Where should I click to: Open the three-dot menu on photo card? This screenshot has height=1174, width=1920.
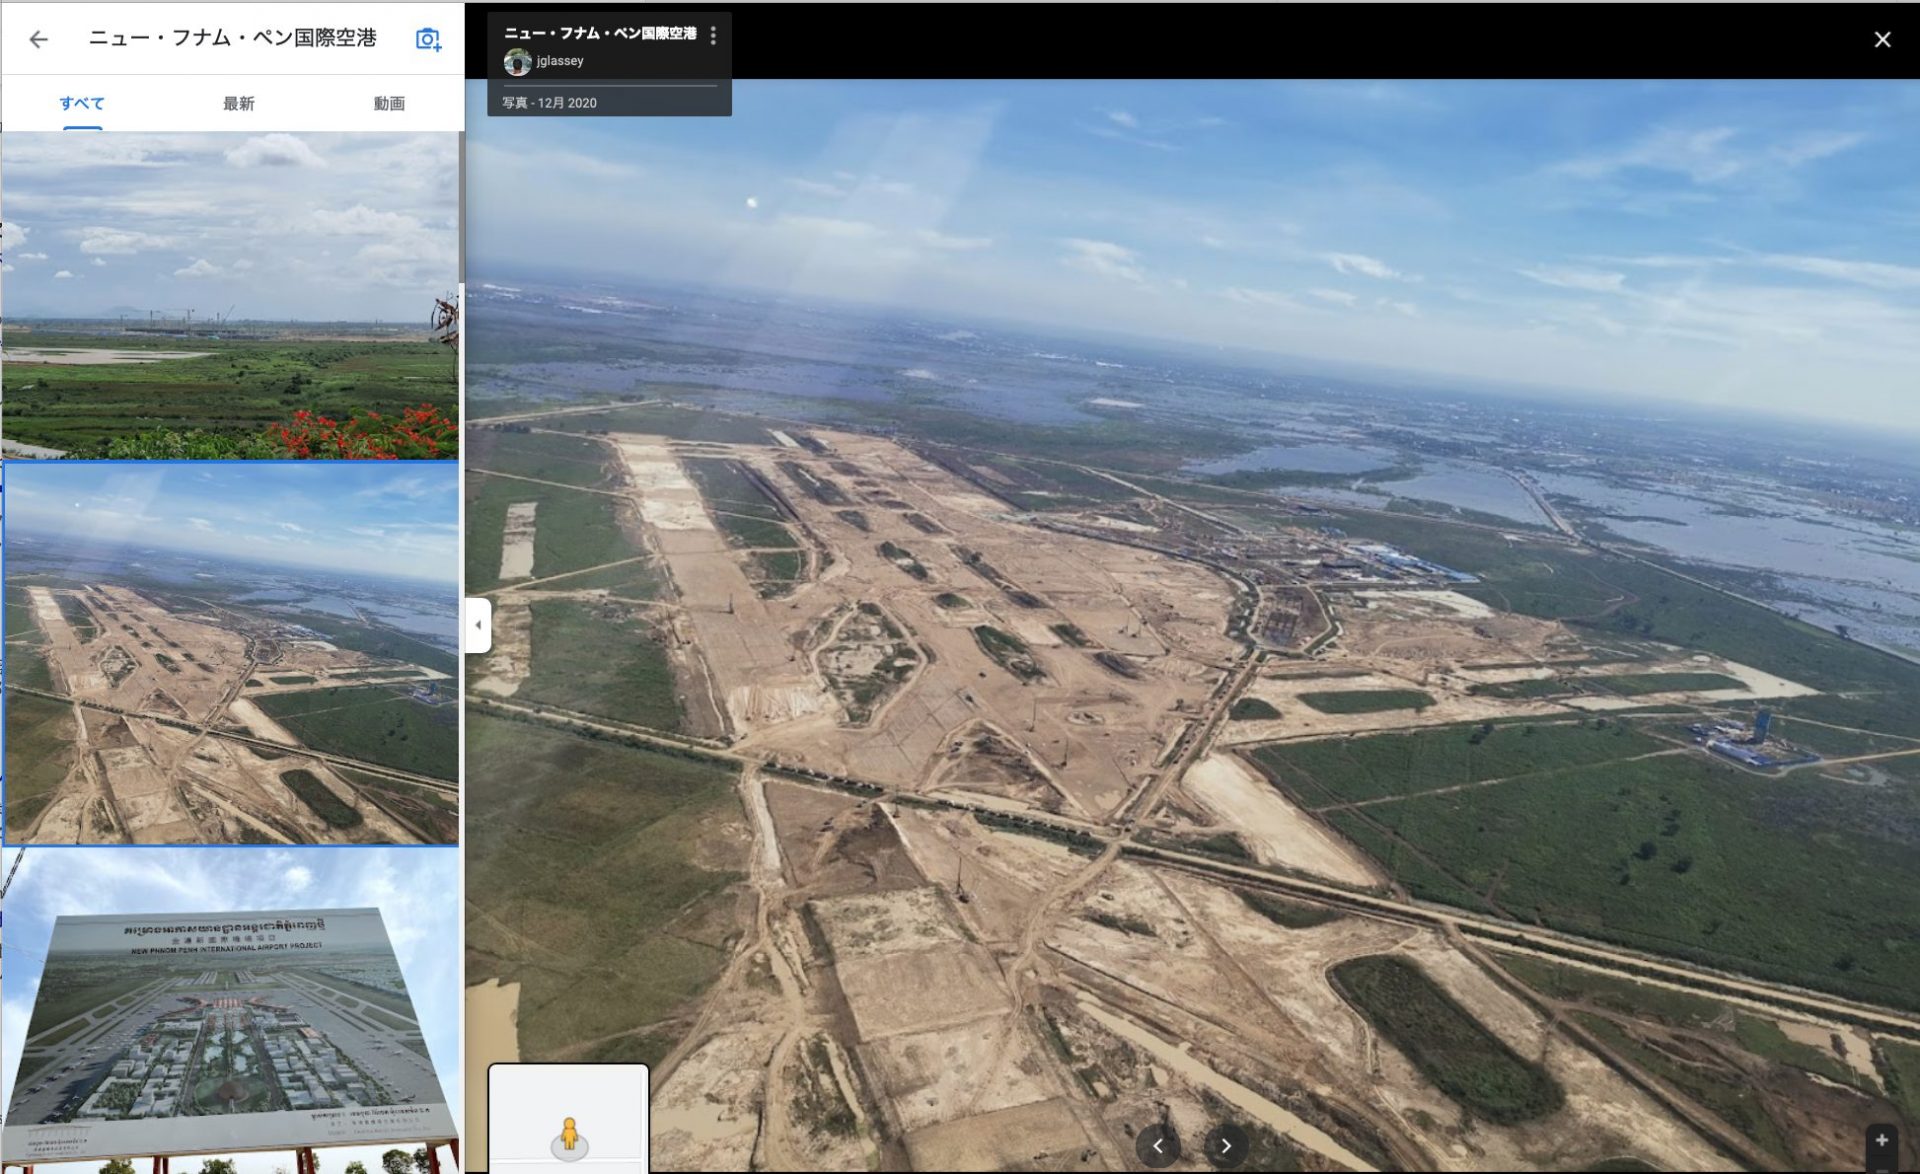[x=713, y=36]
